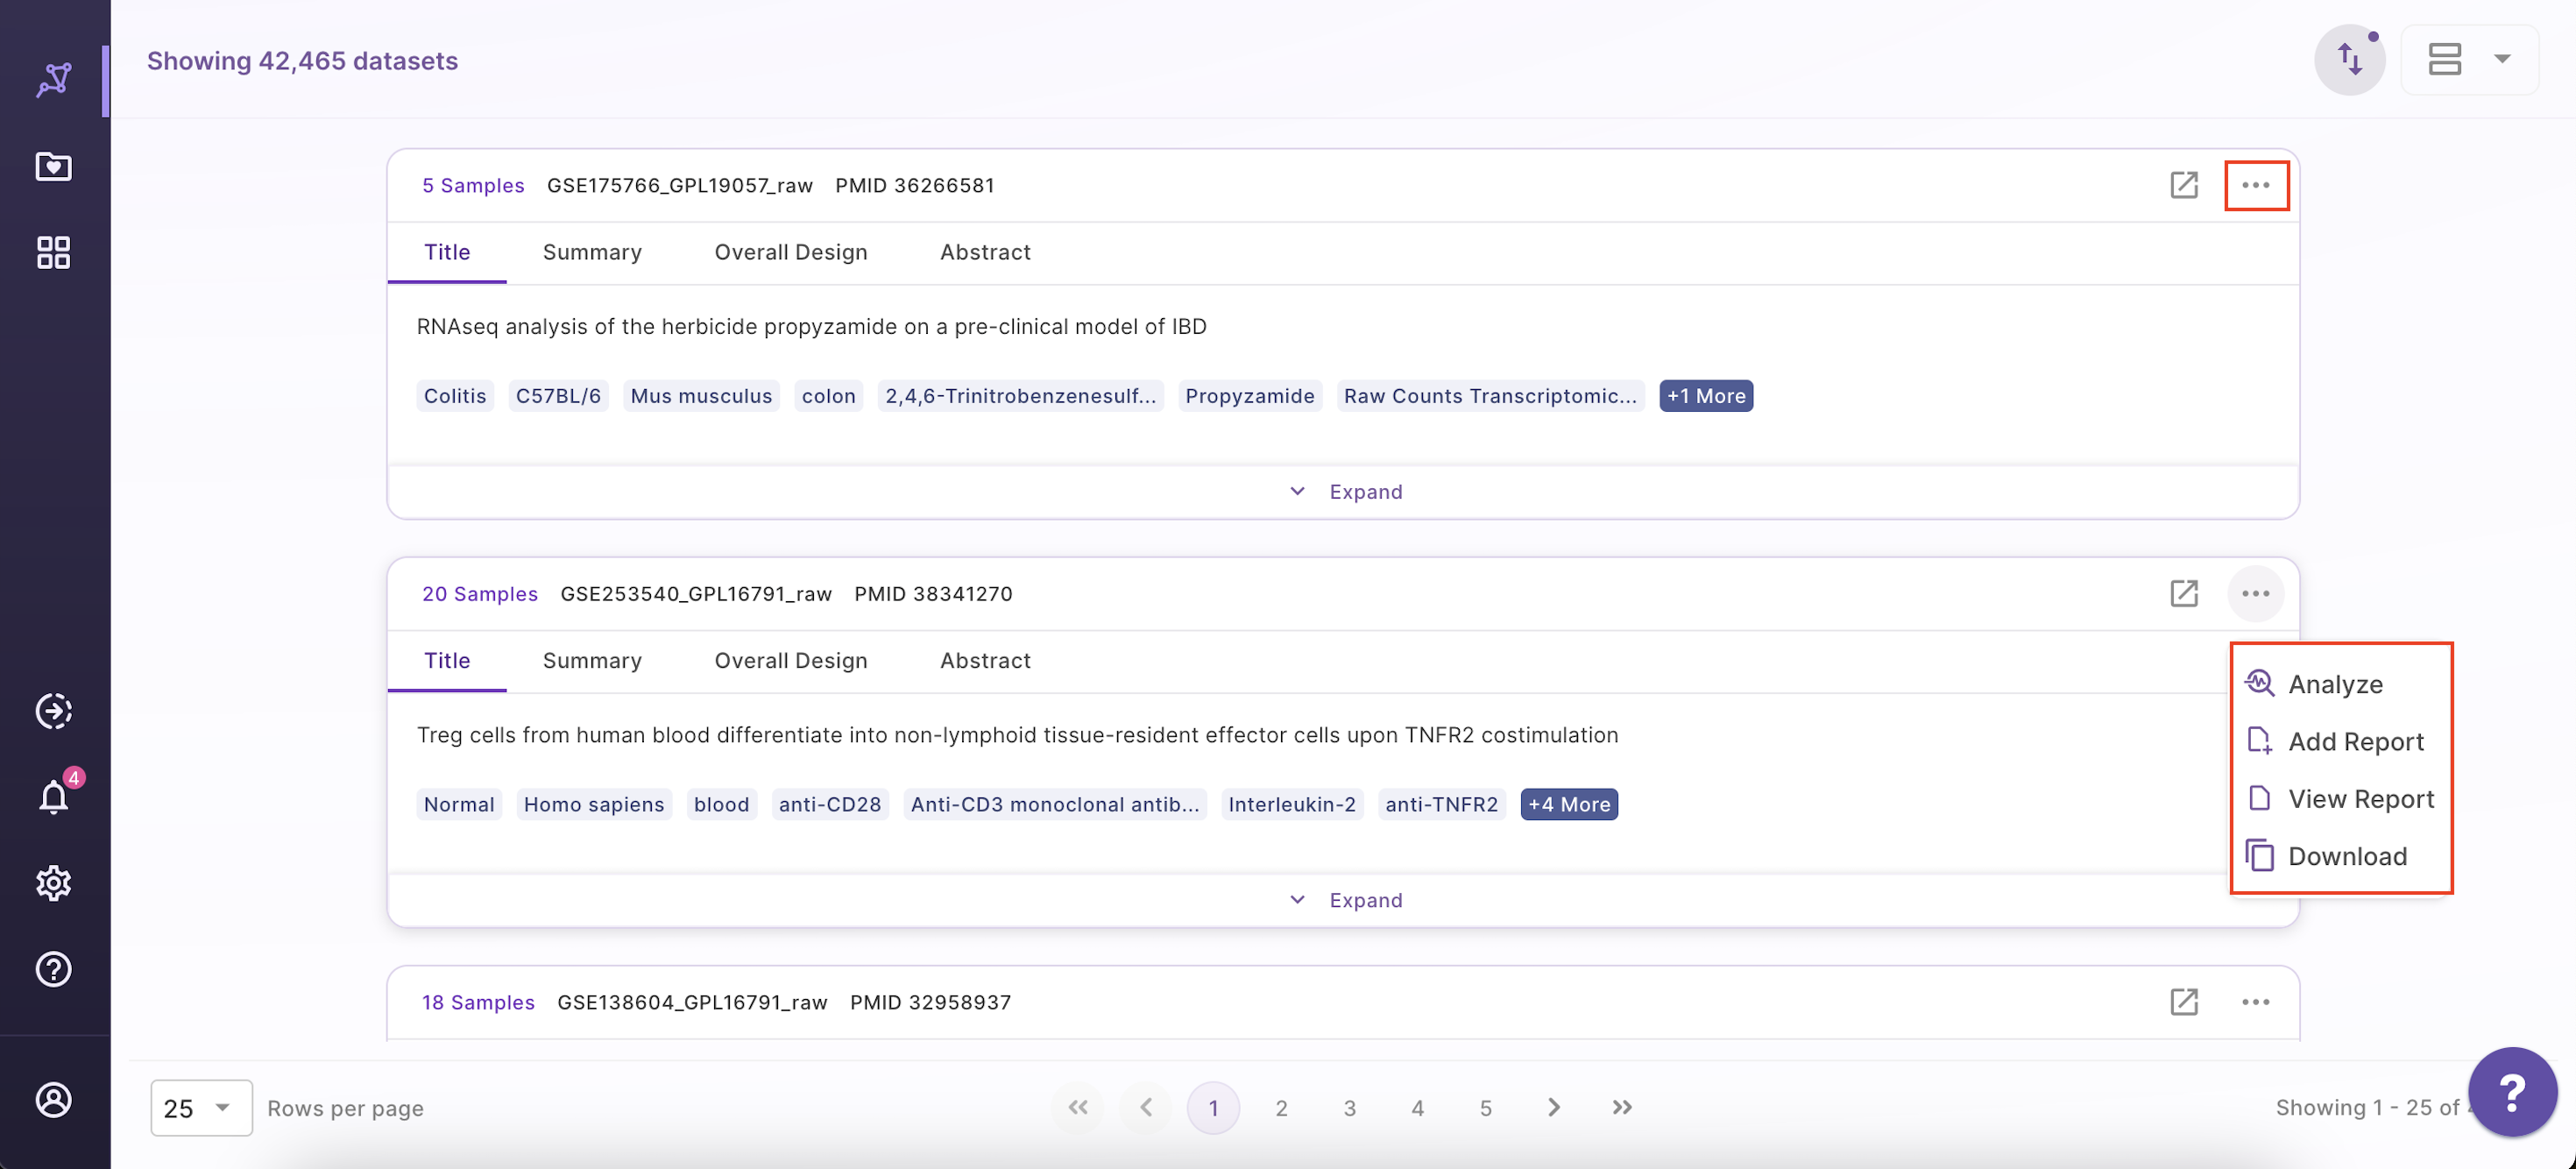The image size is (2576, 1169).
Task: Click the blood tag
Action: (722, 804)
